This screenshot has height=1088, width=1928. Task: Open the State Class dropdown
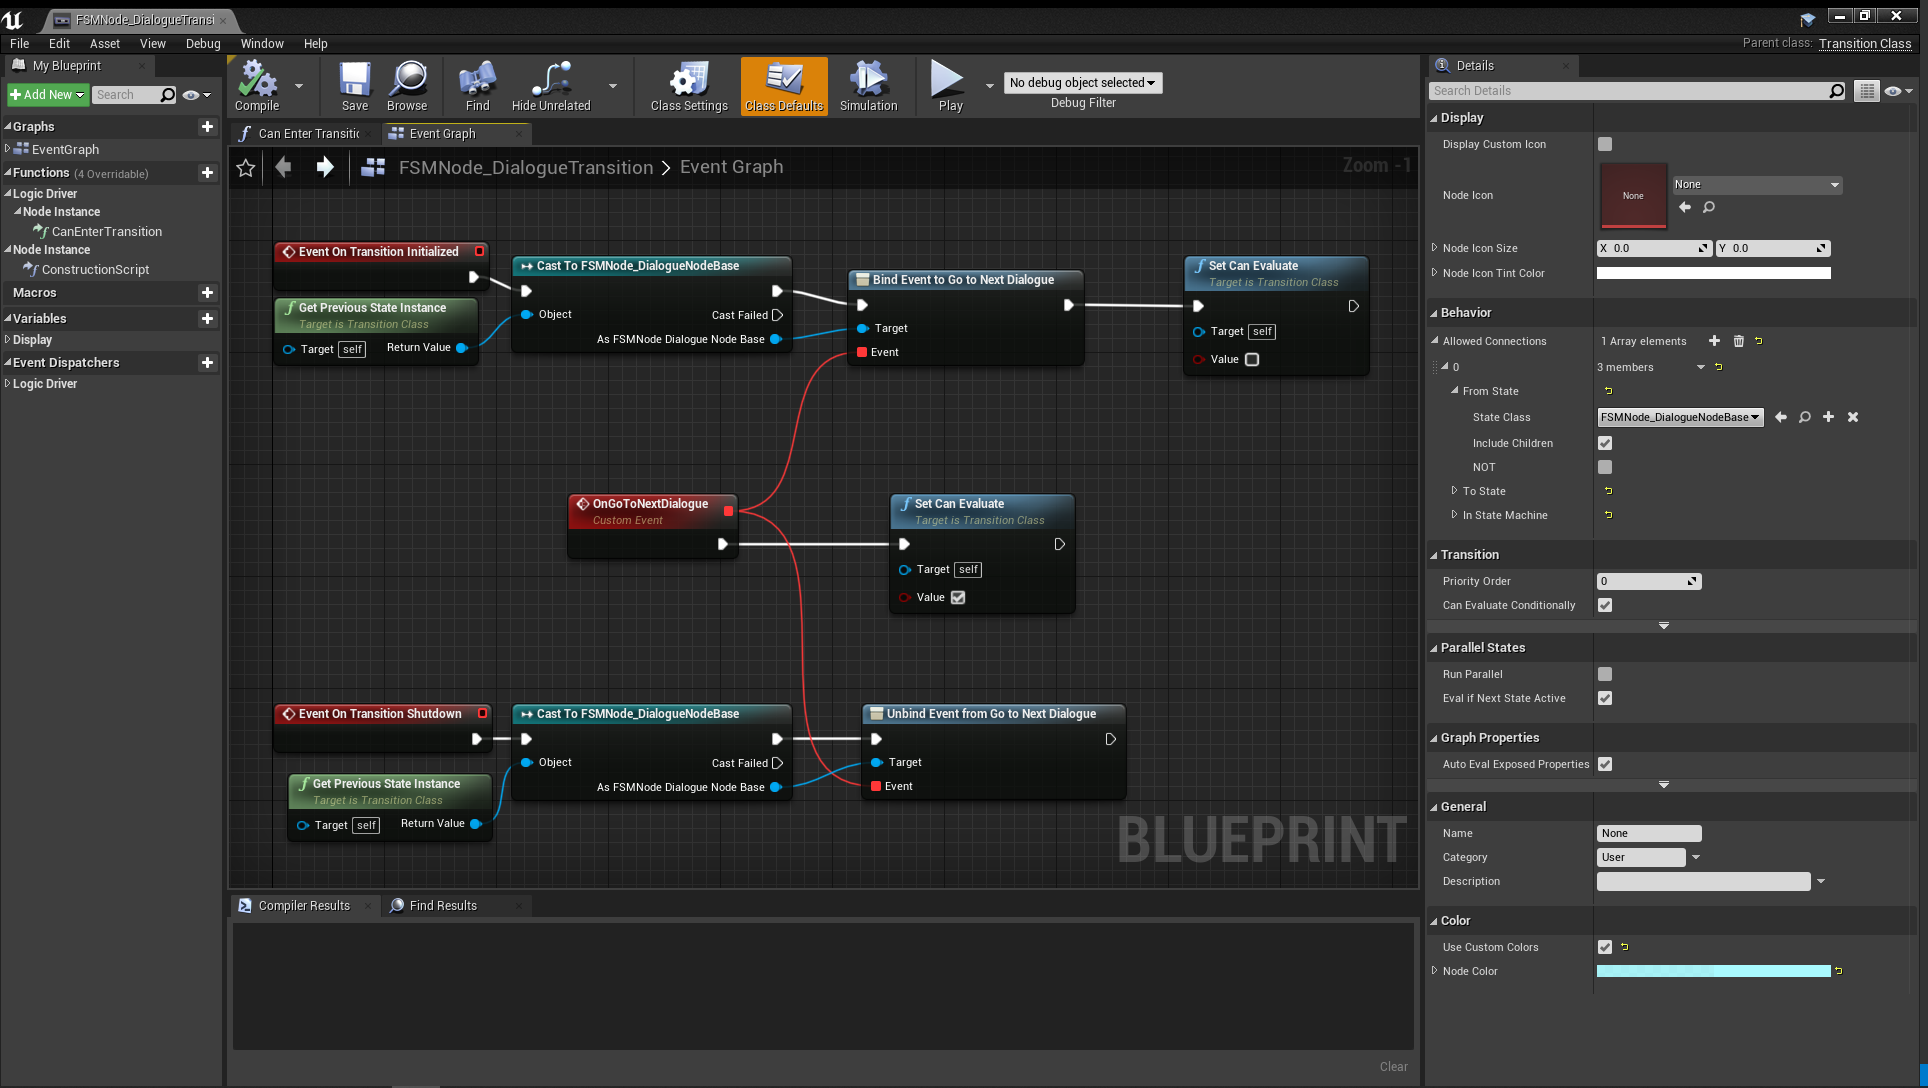(x=1679, y=417)
